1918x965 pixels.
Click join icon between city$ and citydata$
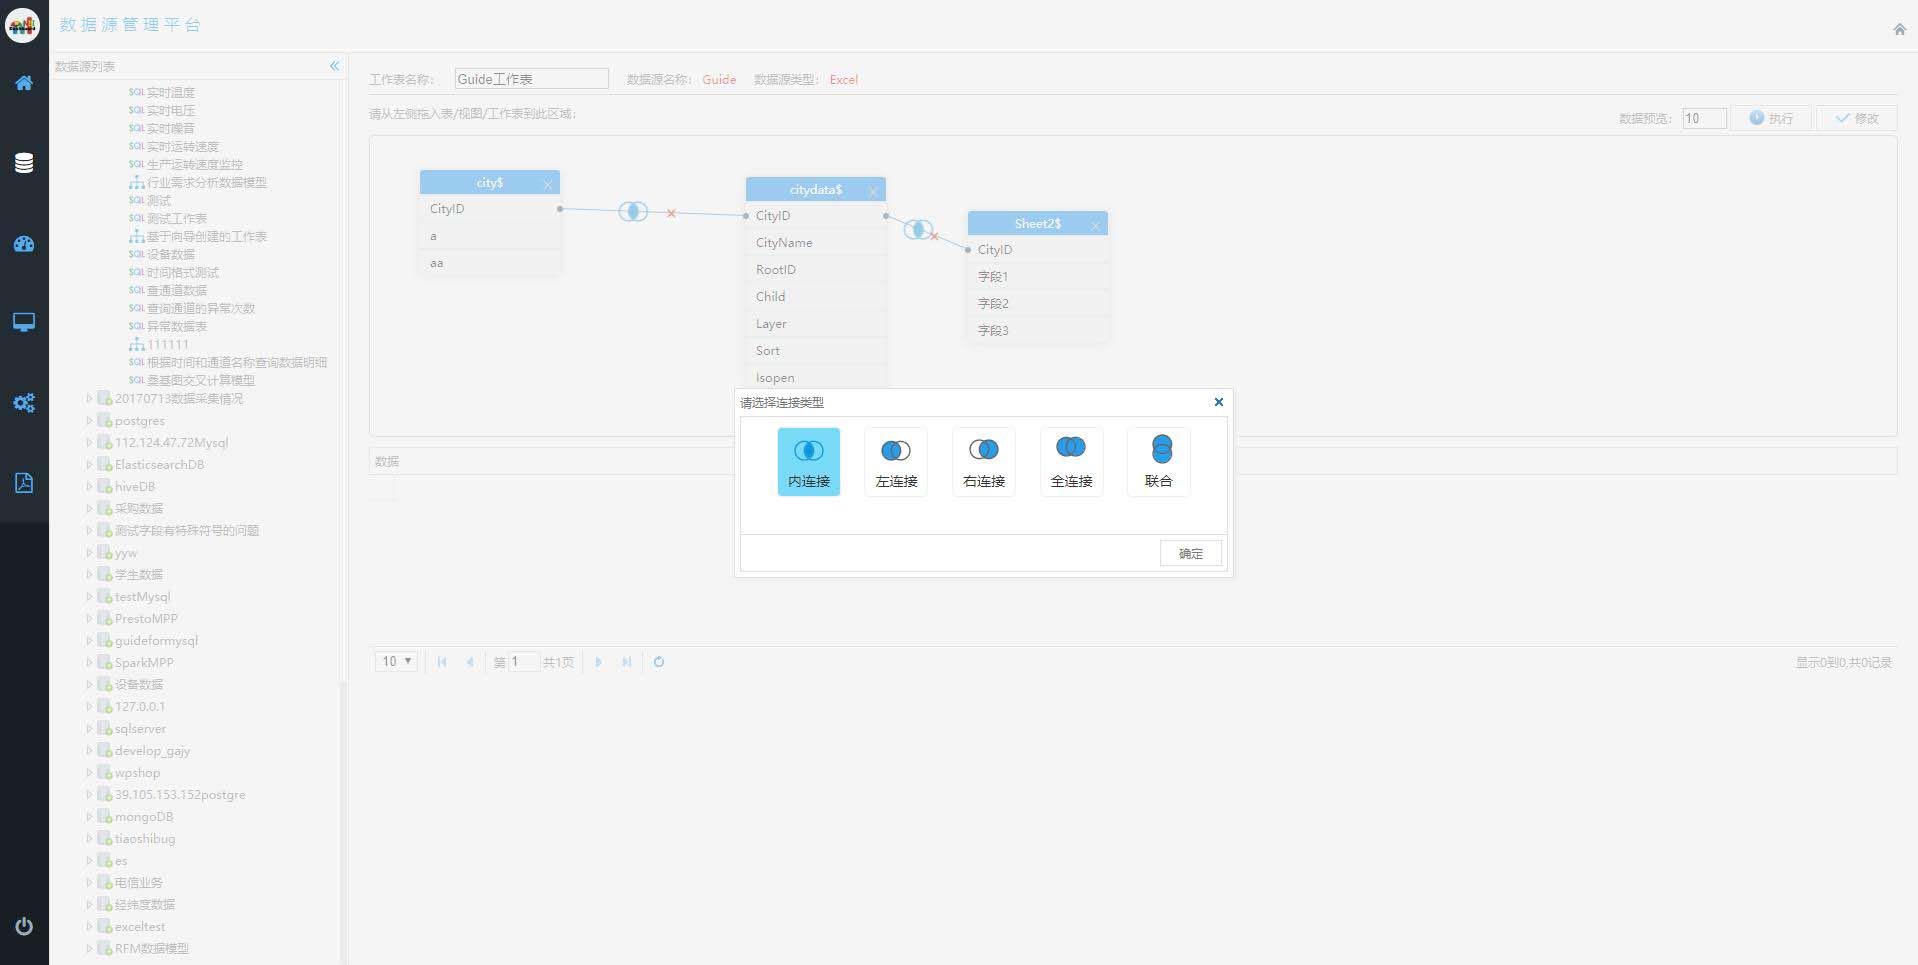[632, 211]
